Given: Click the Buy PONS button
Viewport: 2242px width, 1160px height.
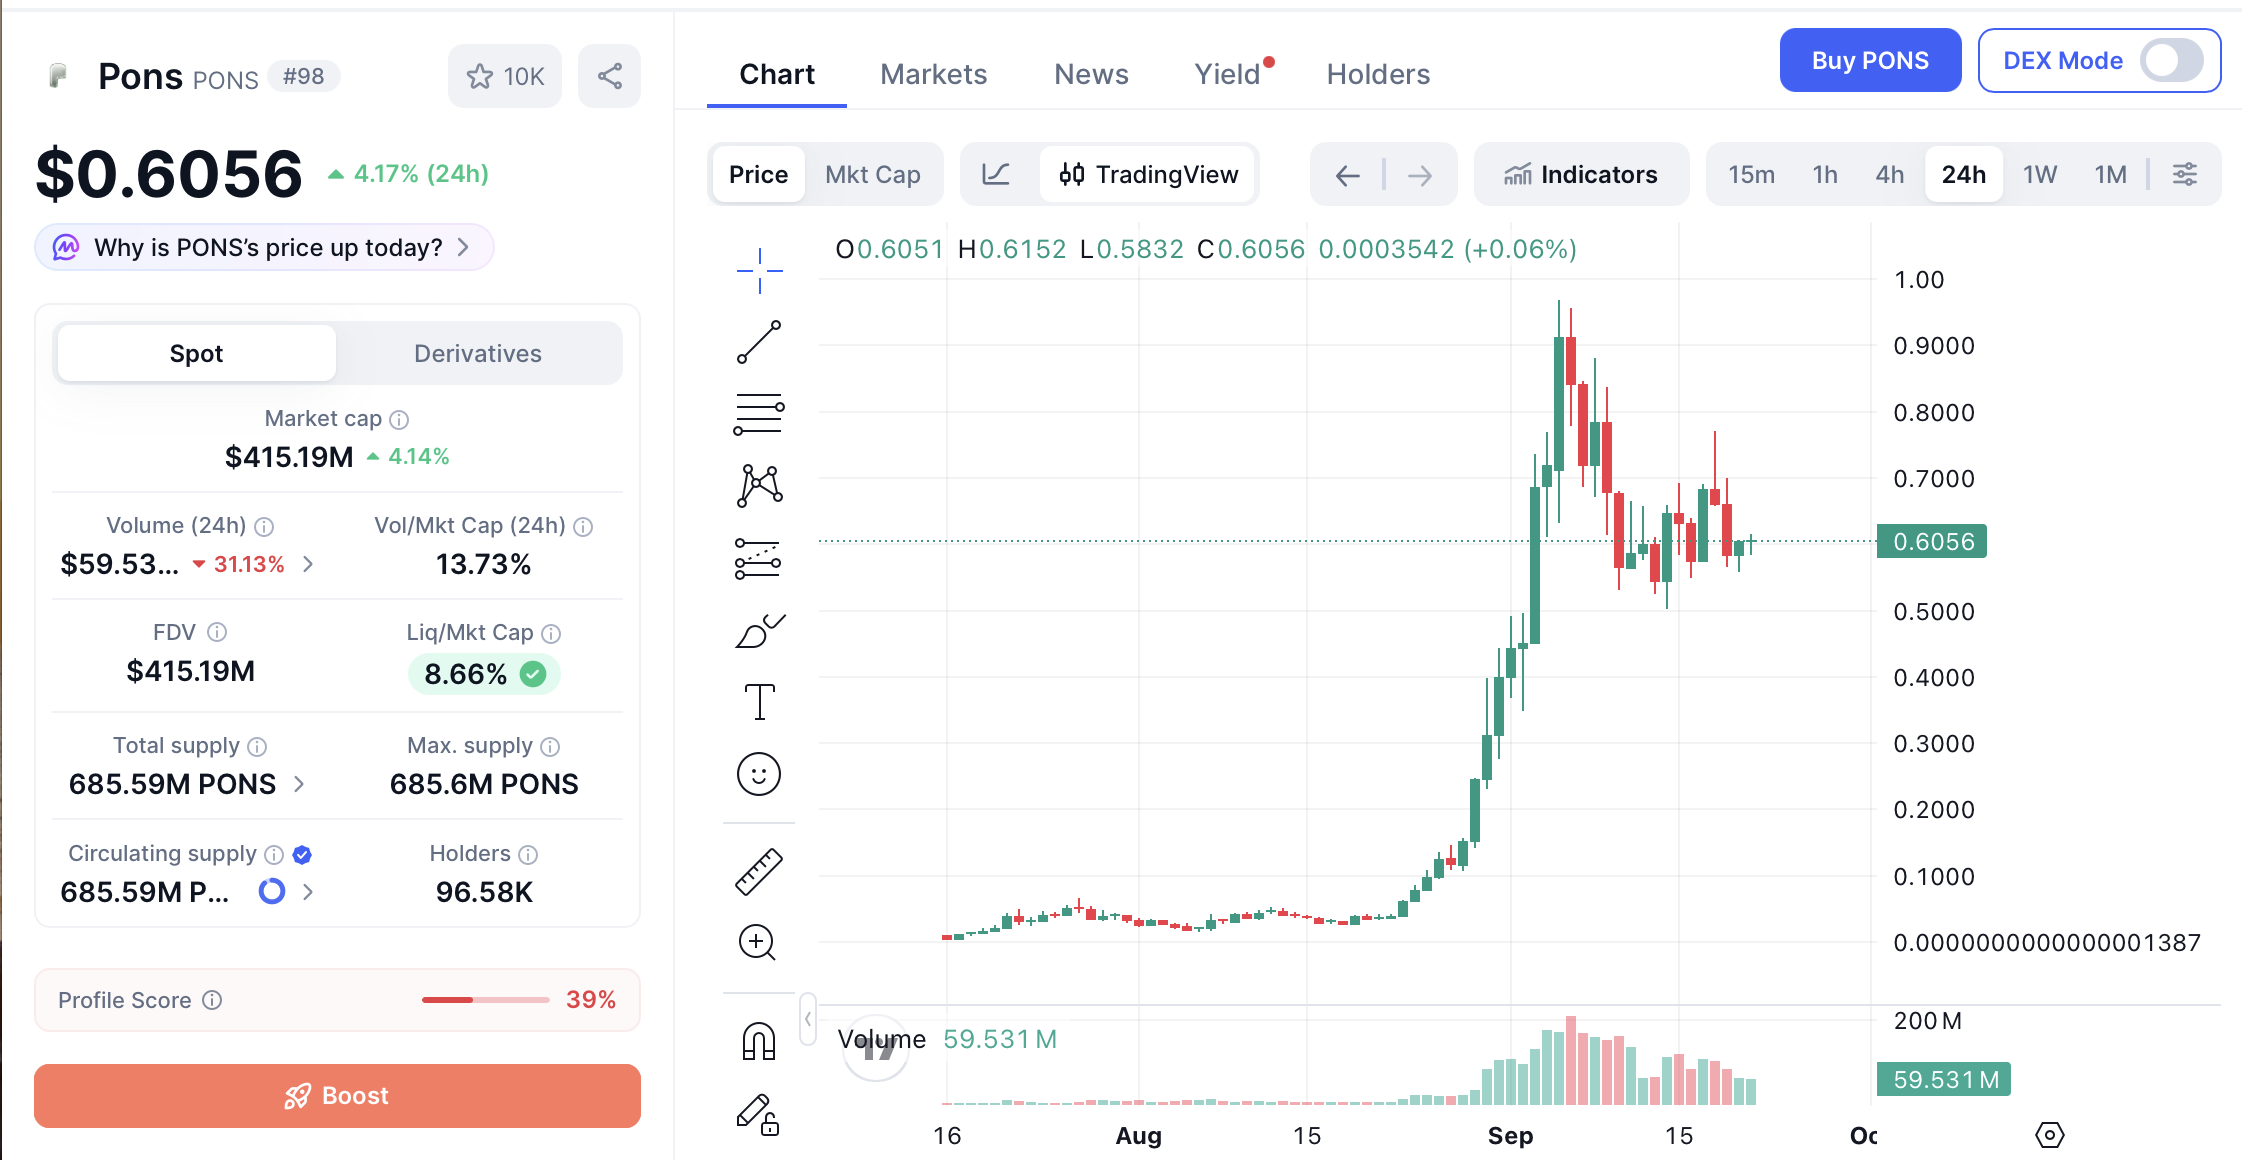Looking at the screenshot, I should coord(1870,60).
